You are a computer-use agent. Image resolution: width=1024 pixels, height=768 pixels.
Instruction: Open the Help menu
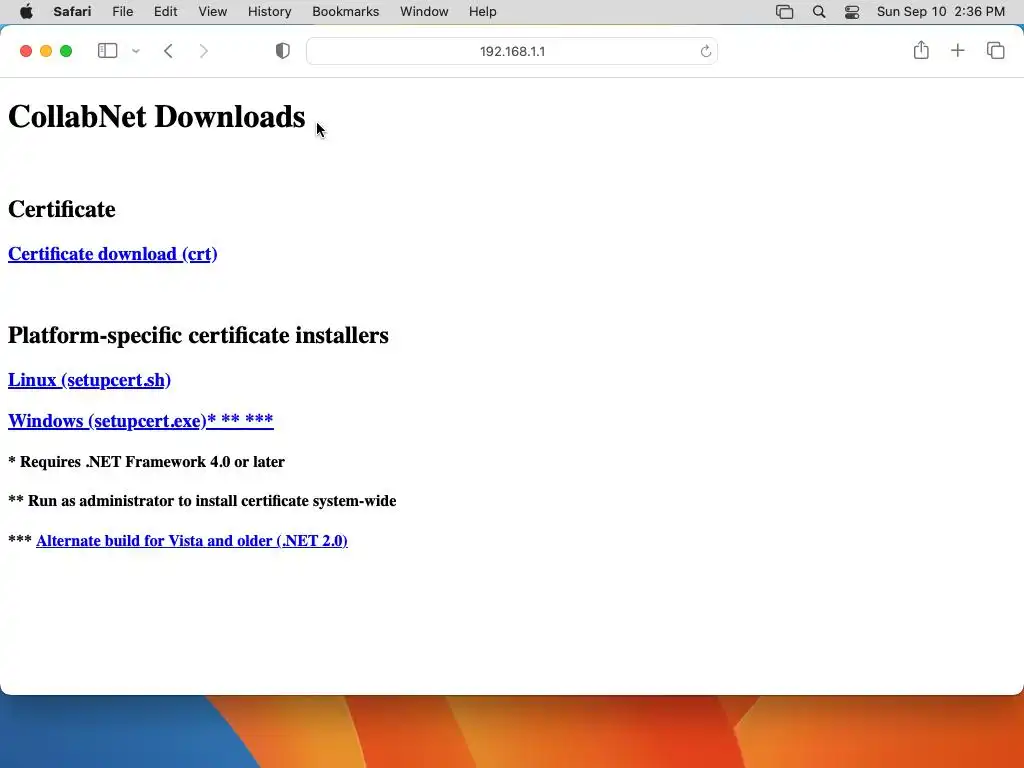[483, 12]
